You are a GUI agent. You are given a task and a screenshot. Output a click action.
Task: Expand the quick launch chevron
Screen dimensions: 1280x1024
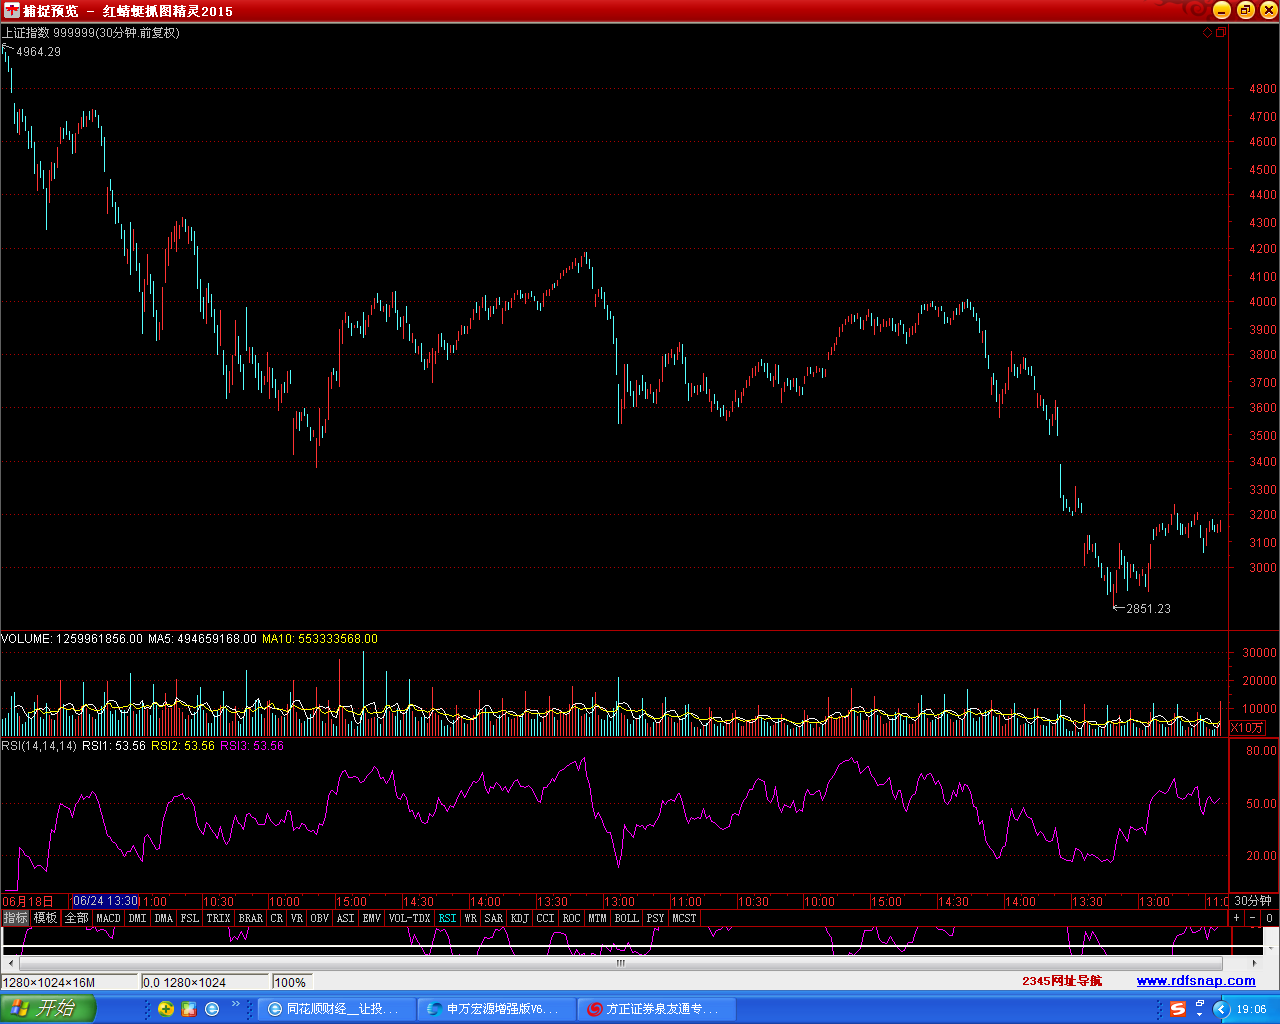[236, 1005]
